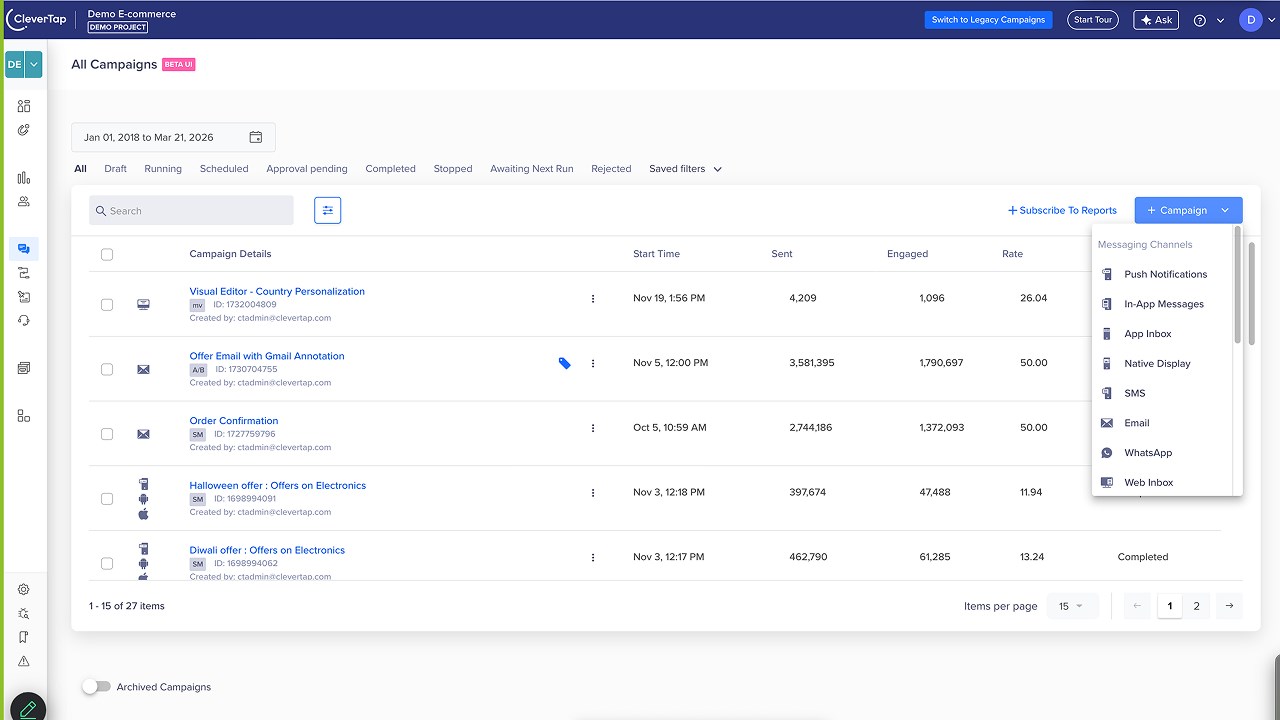Switch to the Completed tab
Screen dimensions: 1280x720
point(390,169)
